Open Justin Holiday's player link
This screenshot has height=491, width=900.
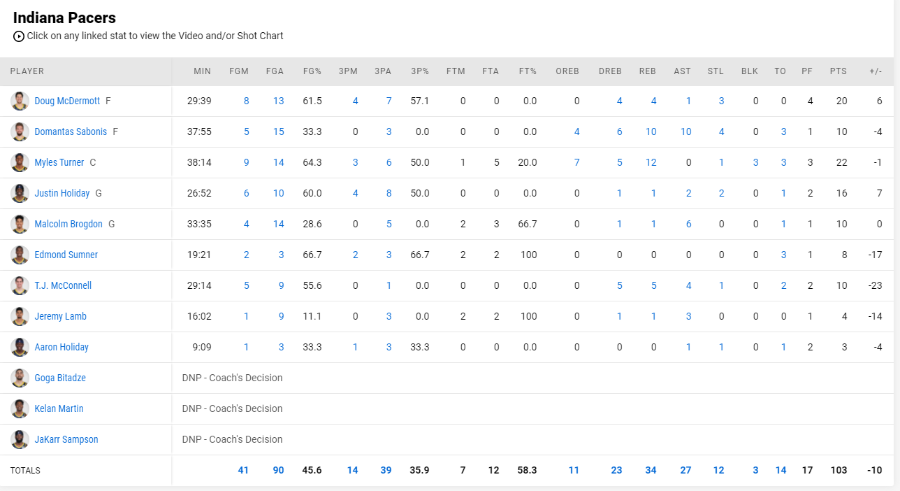click(62, 194)
